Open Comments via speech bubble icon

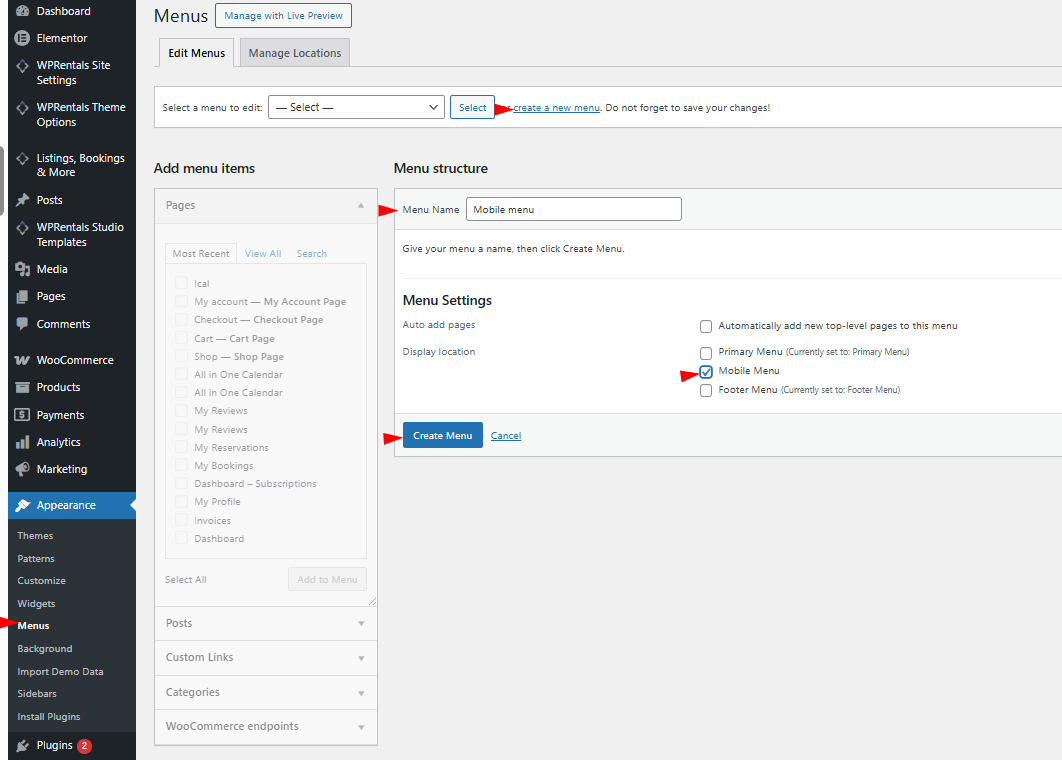pyautogui.click(x=22, y=324)
